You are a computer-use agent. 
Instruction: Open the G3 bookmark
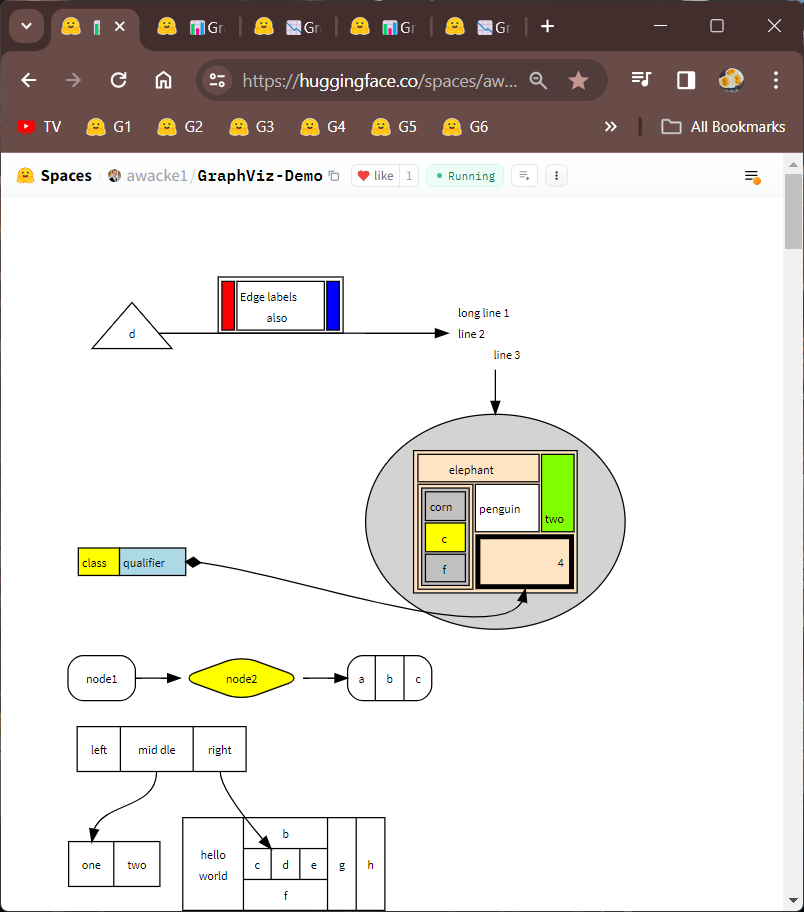(x=252, y=127)
